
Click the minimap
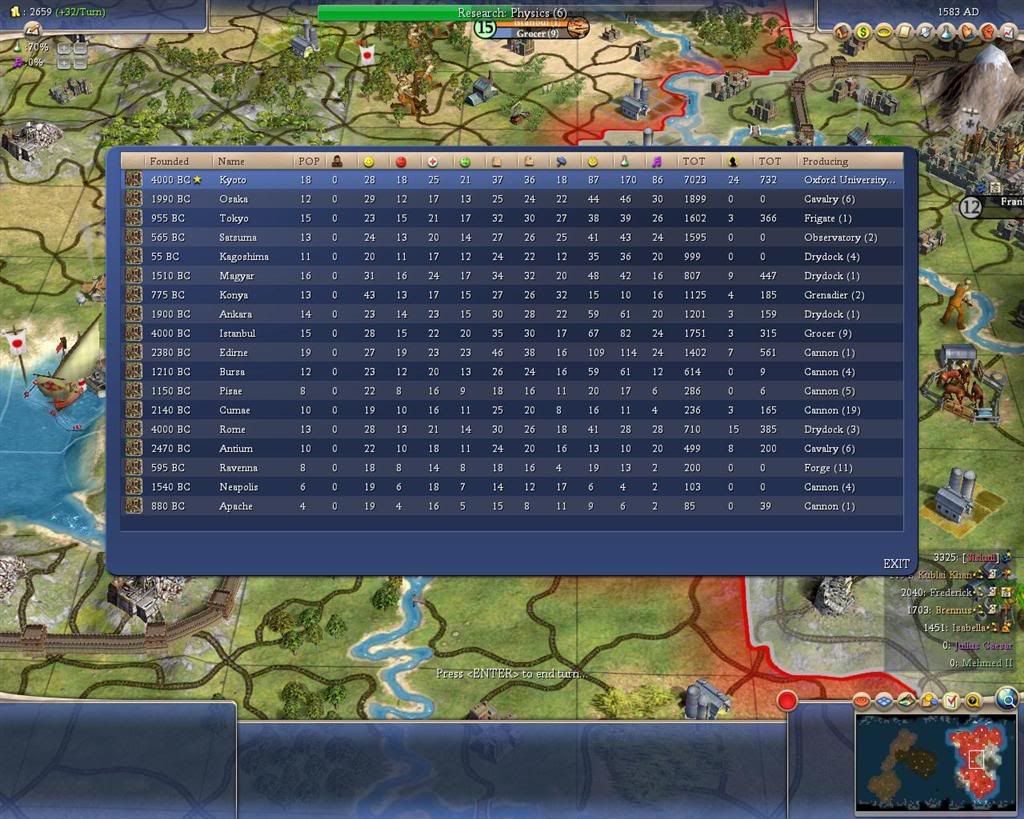936,762
